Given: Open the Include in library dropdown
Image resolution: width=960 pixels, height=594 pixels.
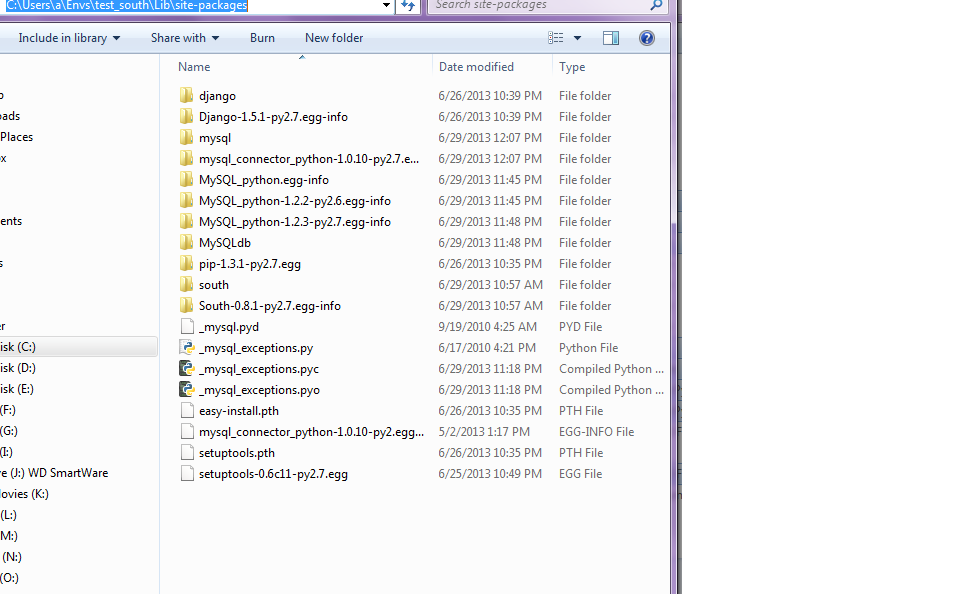Looking at the screenshot, I should (69, 38).
